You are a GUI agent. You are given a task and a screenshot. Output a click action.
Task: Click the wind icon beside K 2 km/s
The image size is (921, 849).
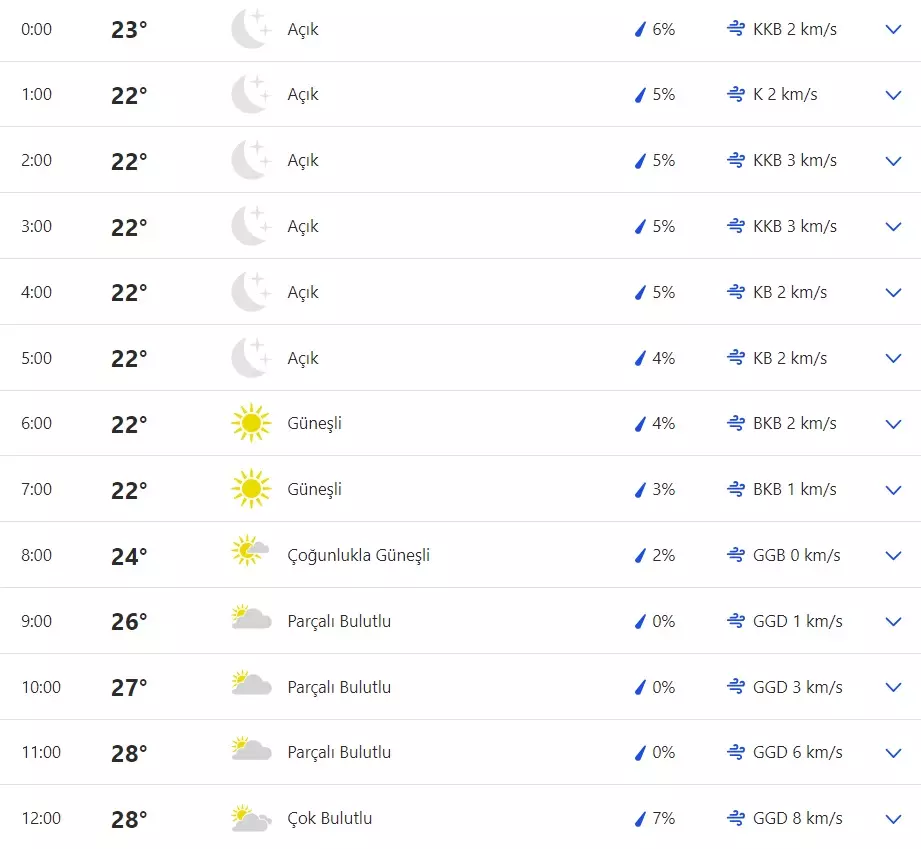736,94
